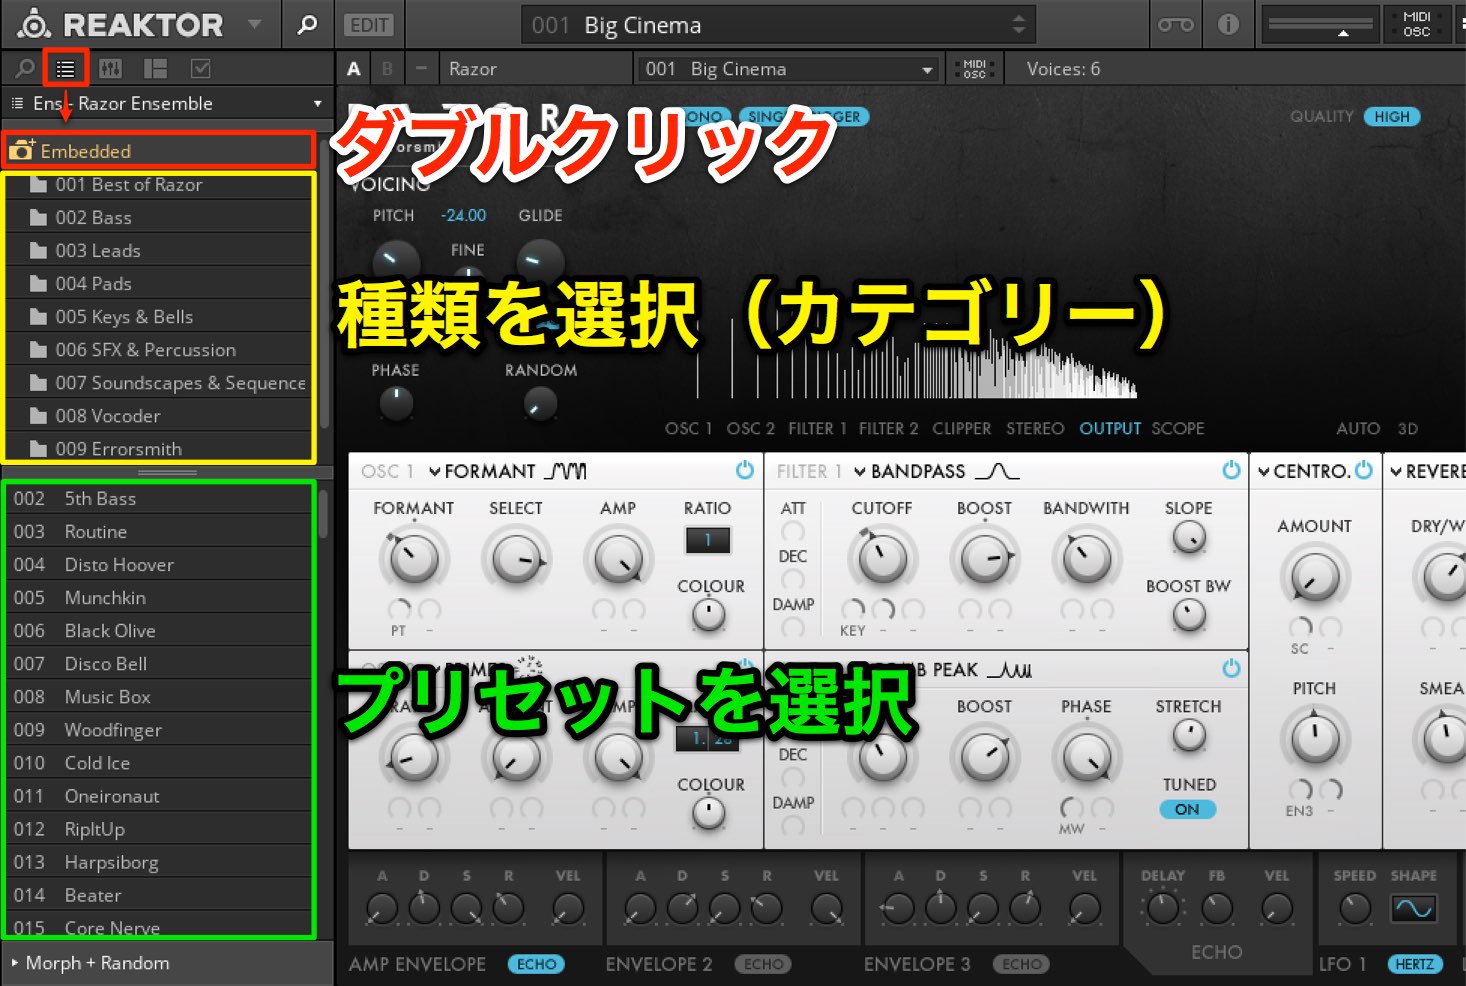Screen dimensions: 1466x986
Task: Open the Reaktor search magnifier in header
Action: point(307,24)
